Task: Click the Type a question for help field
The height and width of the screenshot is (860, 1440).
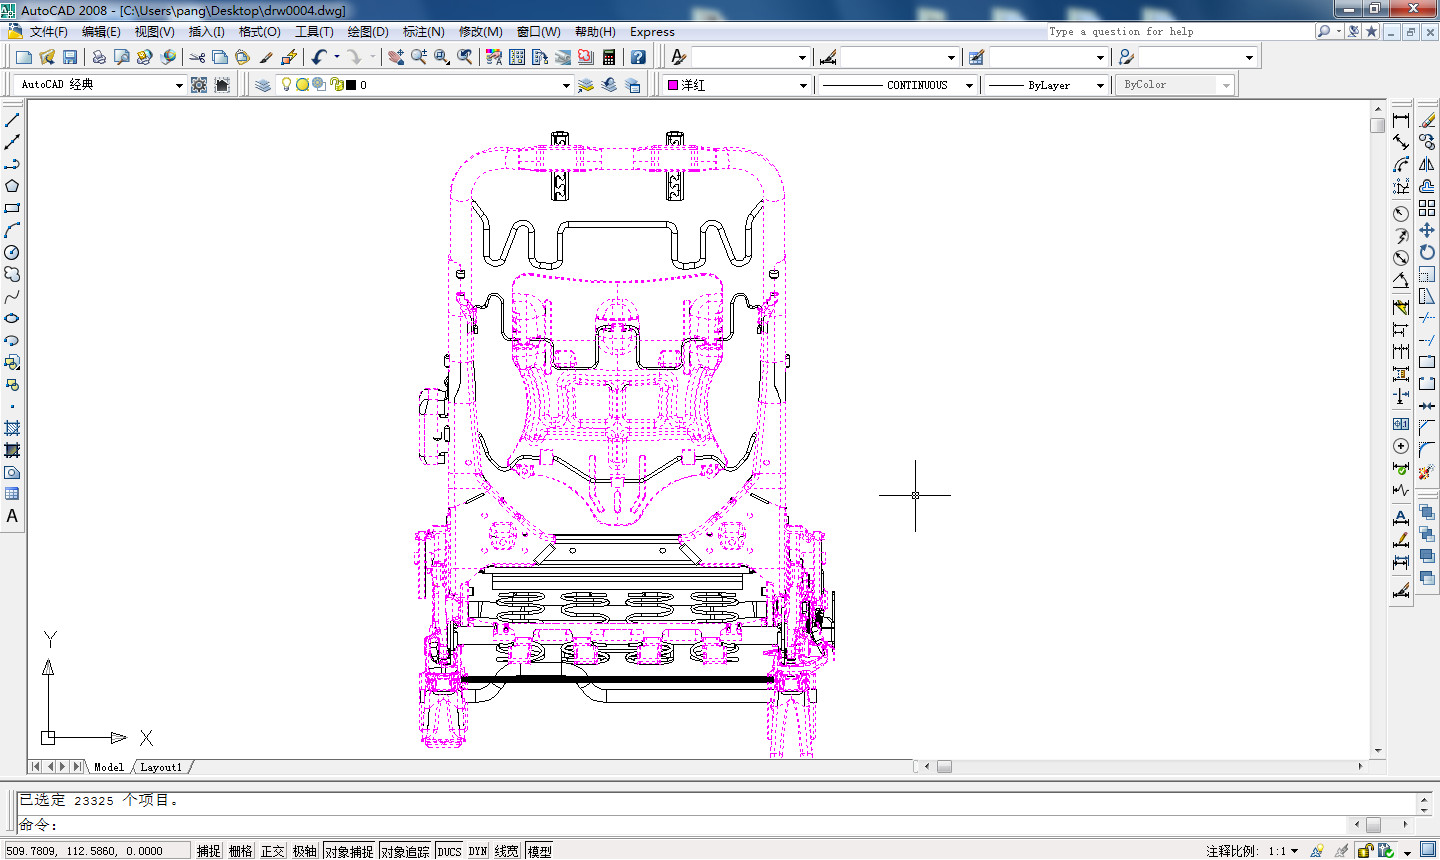Action: 1179,32
